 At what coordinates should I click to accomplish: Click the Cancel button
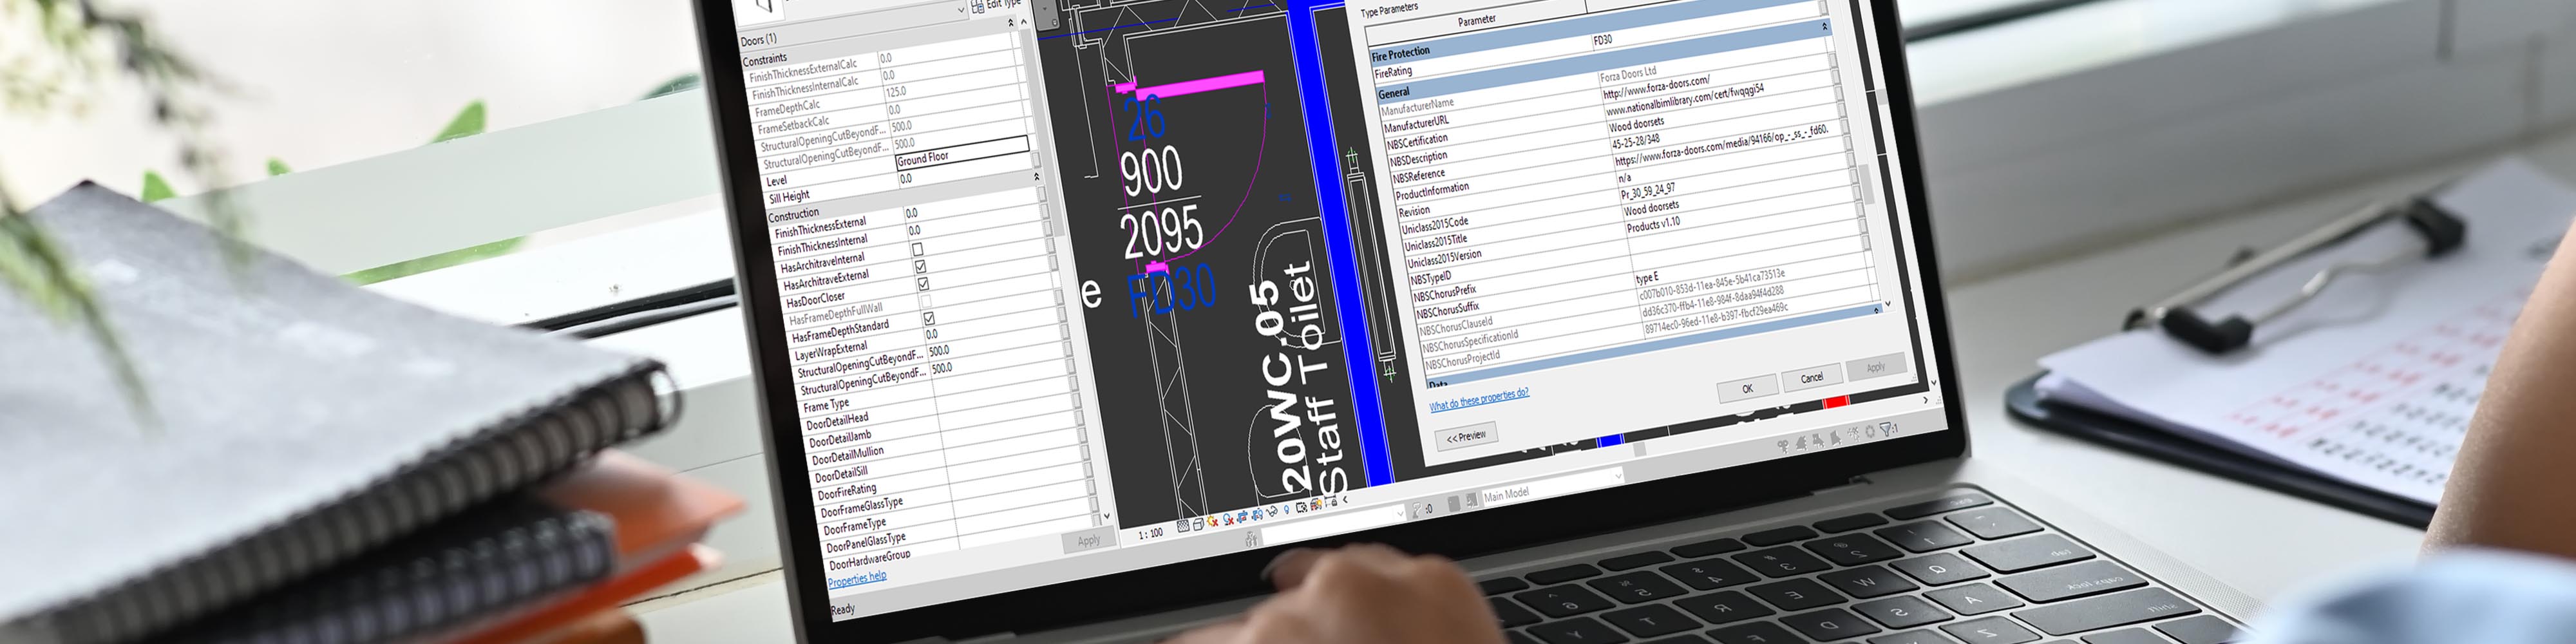coord(1811,378)
